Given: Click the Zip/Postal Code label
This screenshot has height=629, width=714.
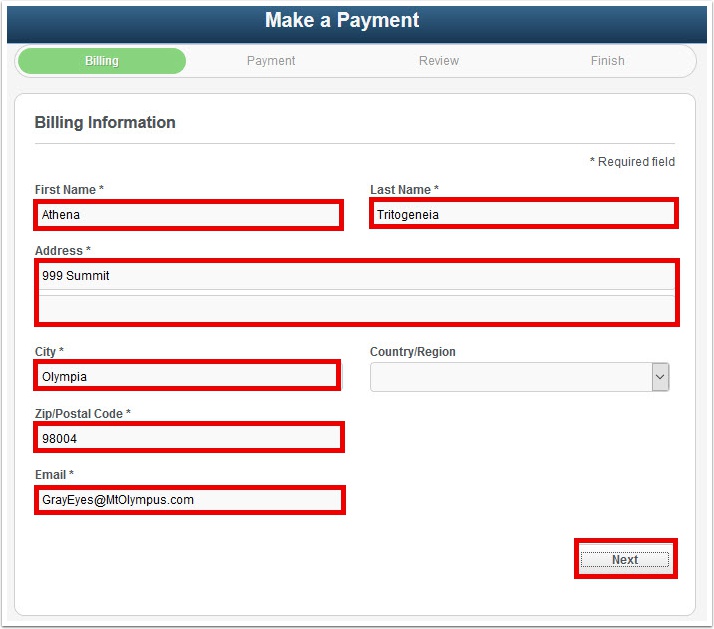Looking at the screenshot, I should [x=82, y=414].
